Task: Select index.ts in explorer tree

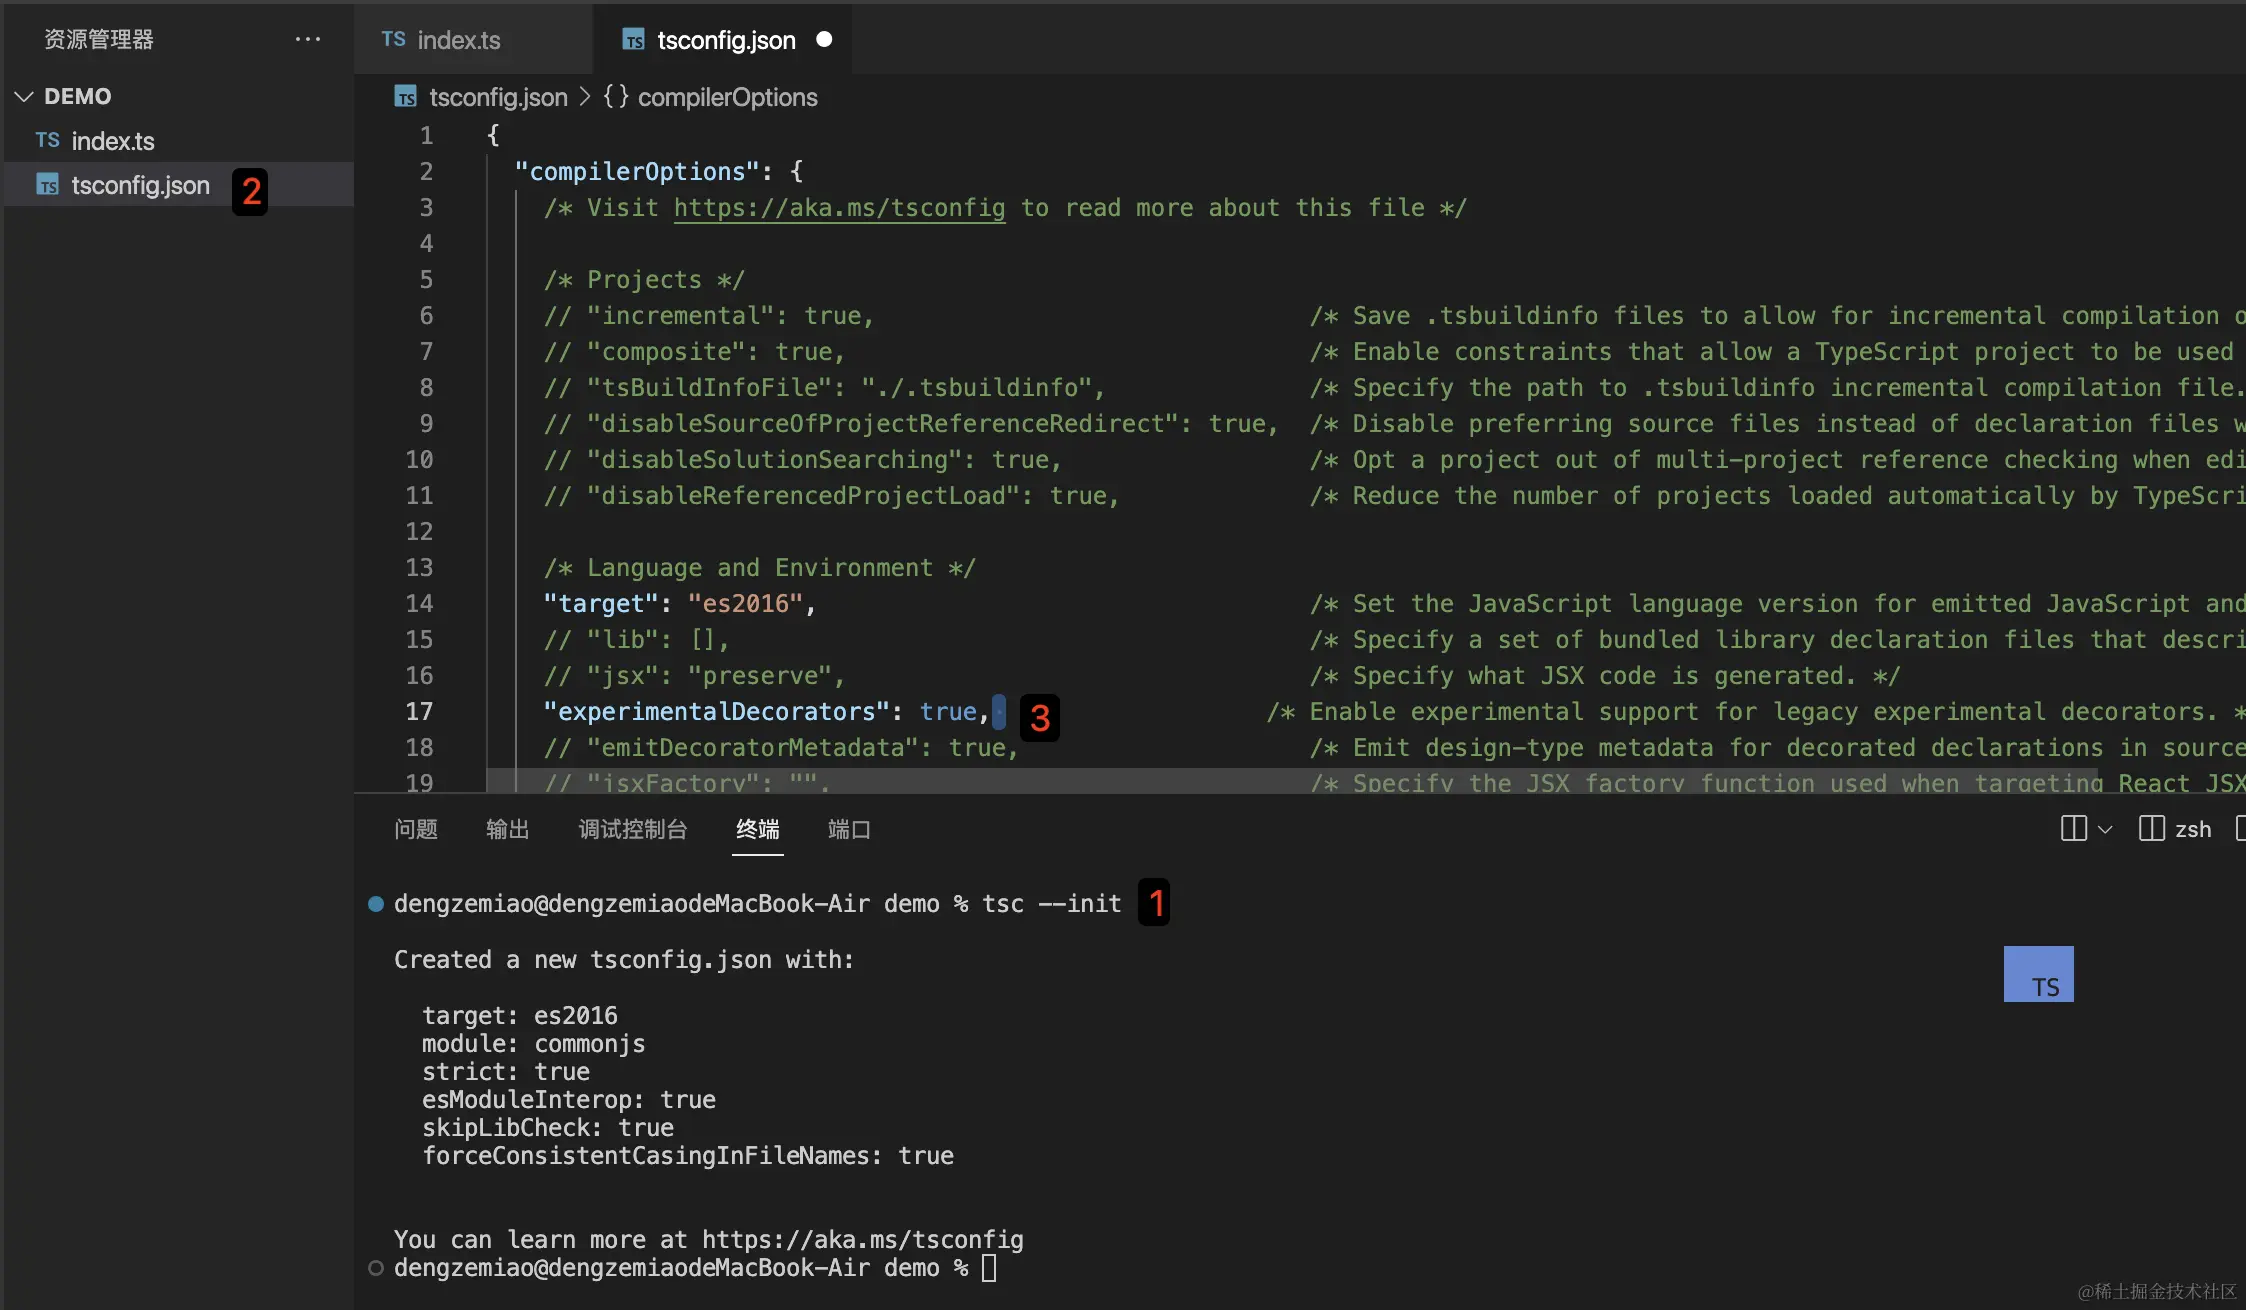Action: click(x=112, y=141)
